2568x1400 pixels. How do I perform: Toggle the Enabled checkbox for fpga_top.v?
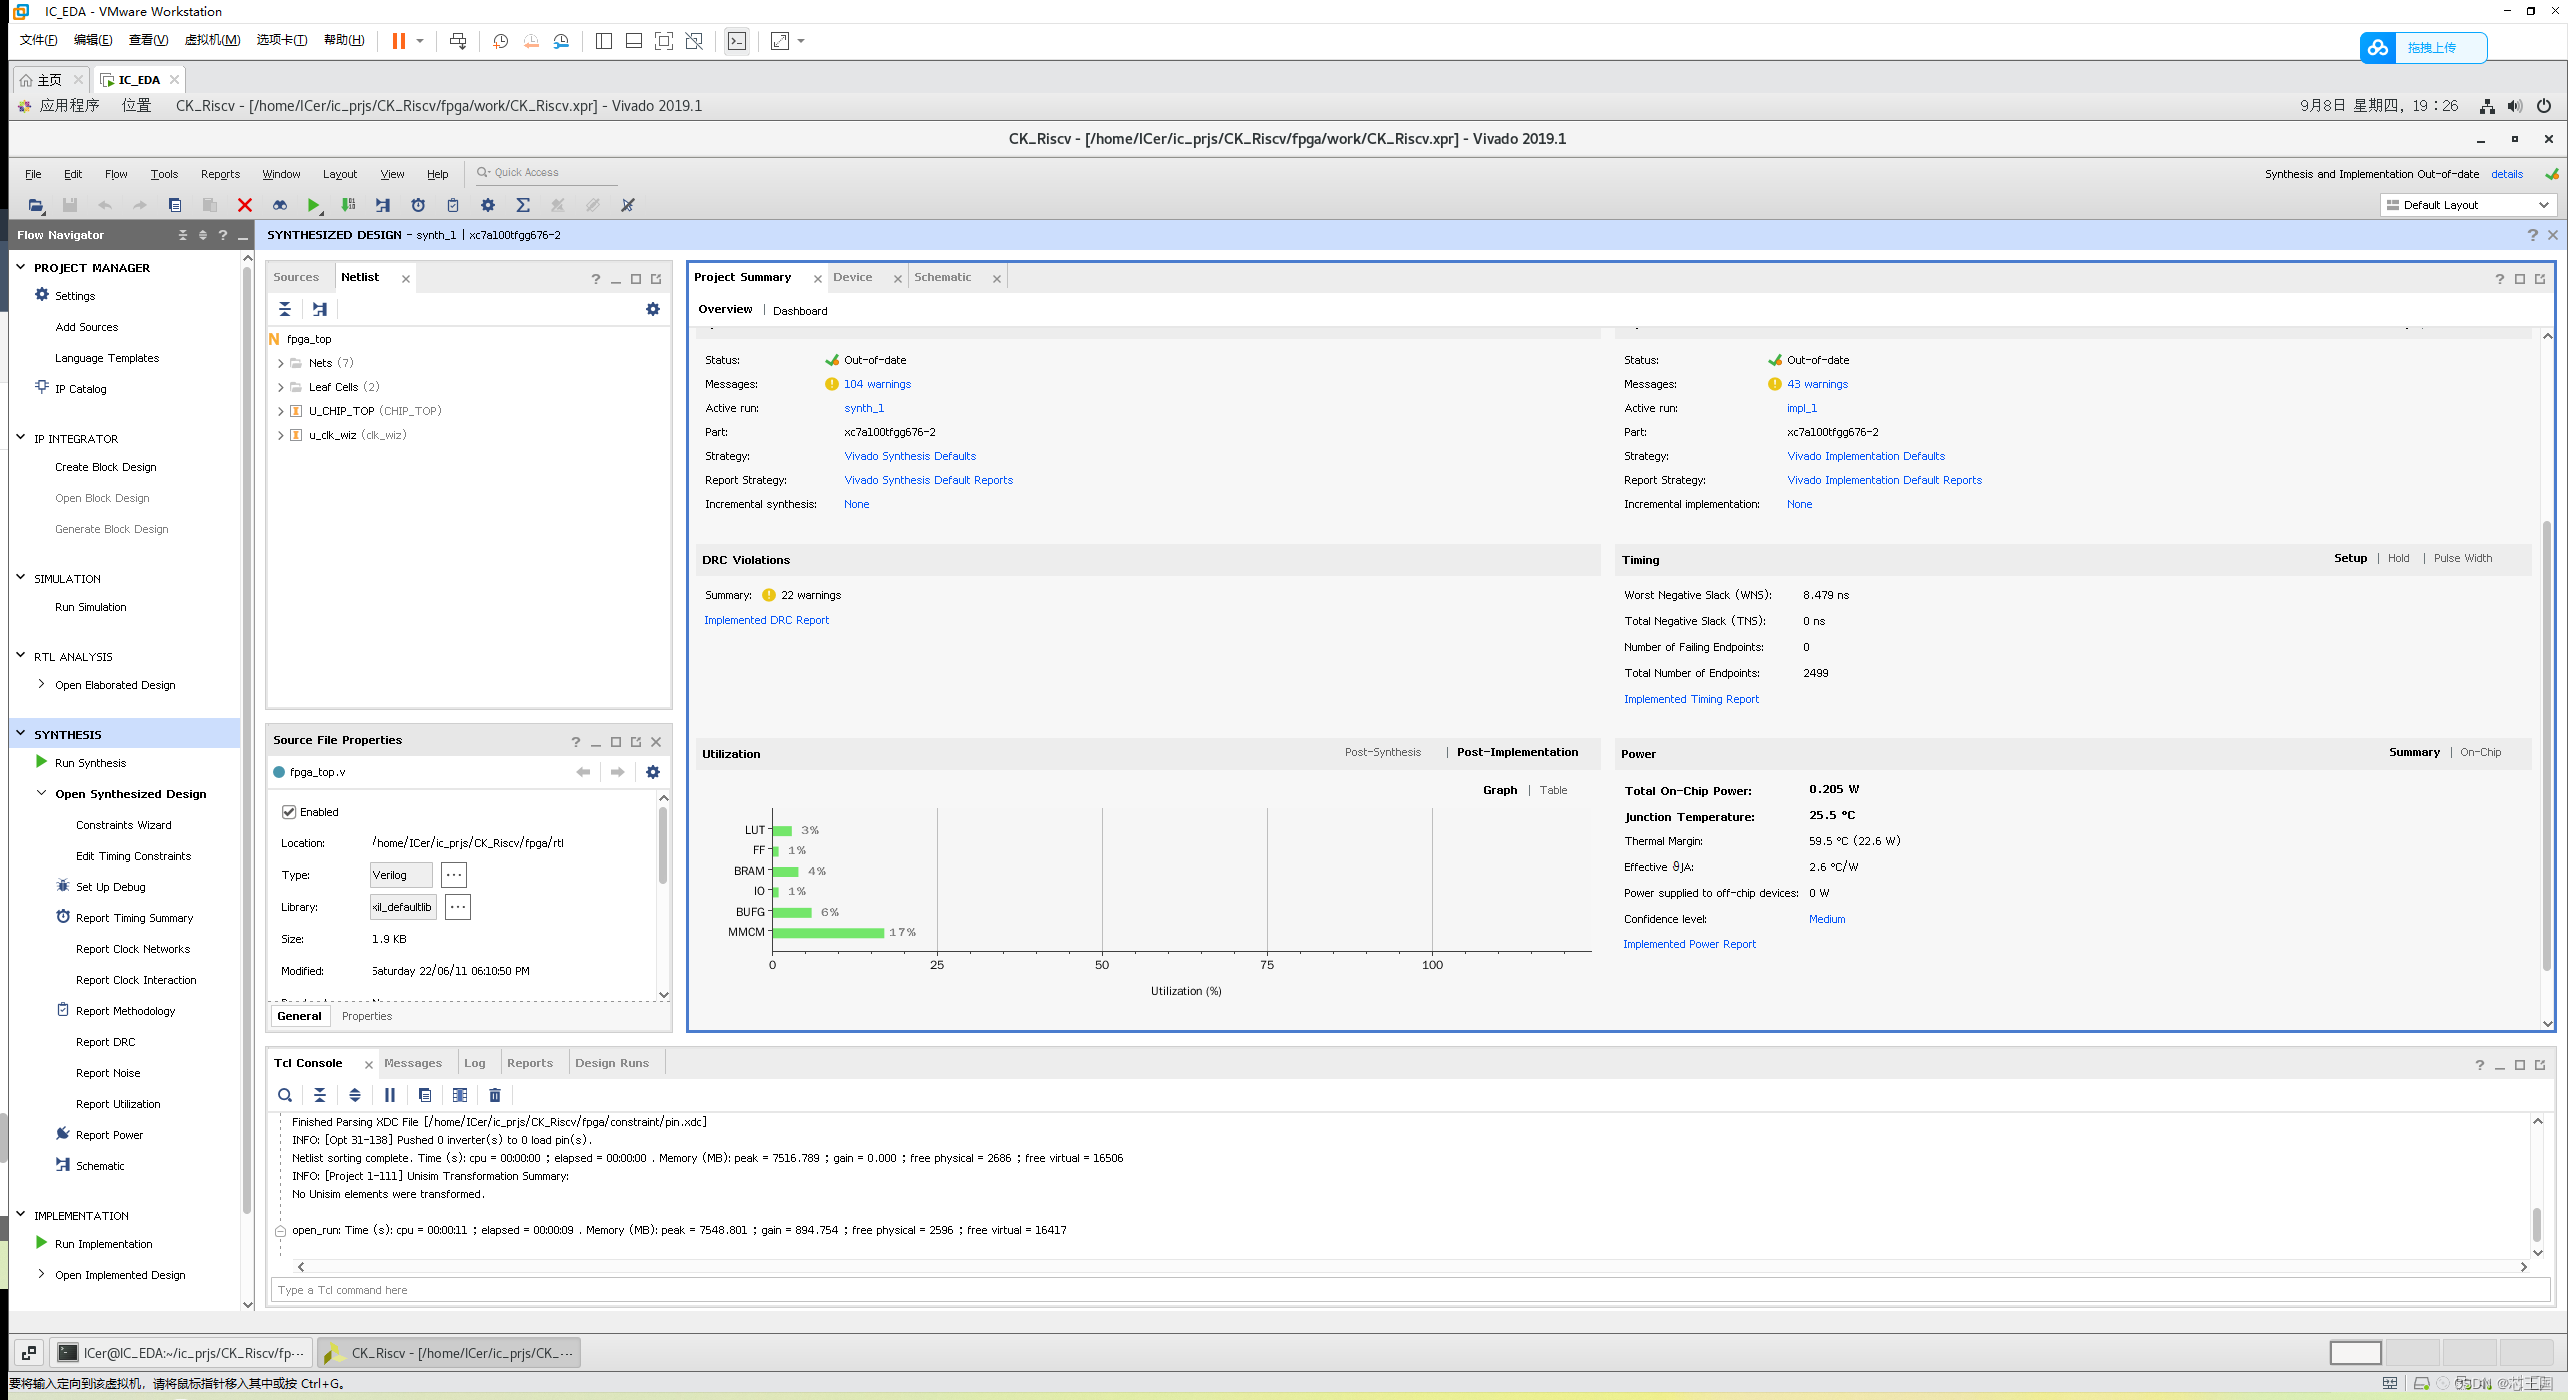pyautogui.click(x=289, y=812)
